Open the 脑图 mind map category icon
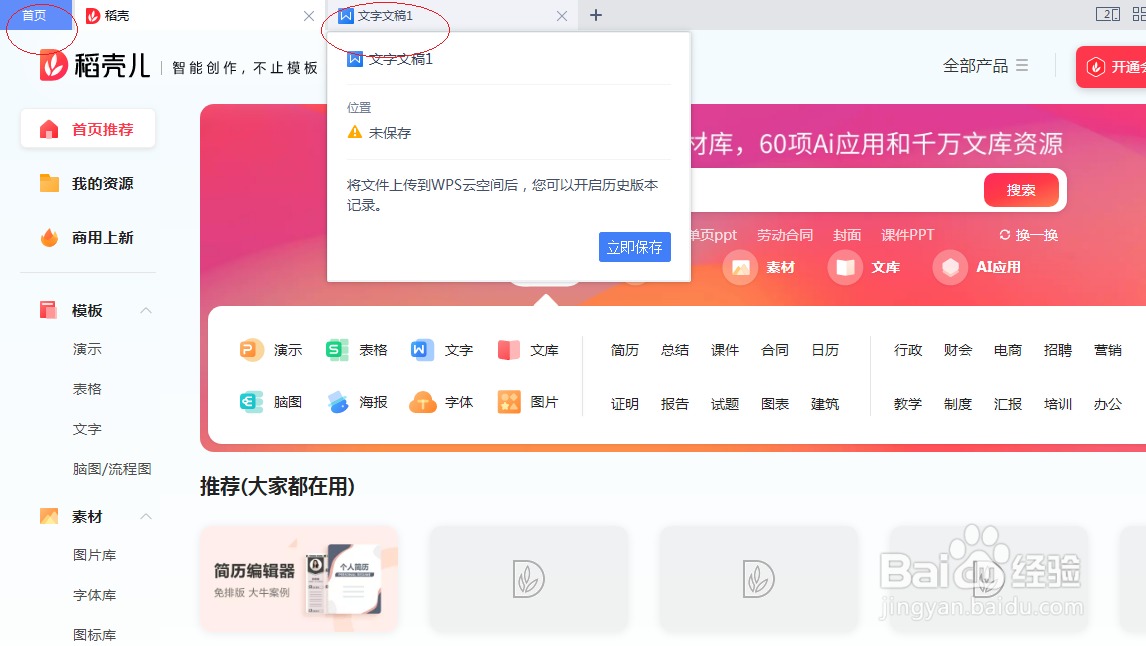Image resolution: width=1146 pixels, height=646 pixels. point(251,402)
